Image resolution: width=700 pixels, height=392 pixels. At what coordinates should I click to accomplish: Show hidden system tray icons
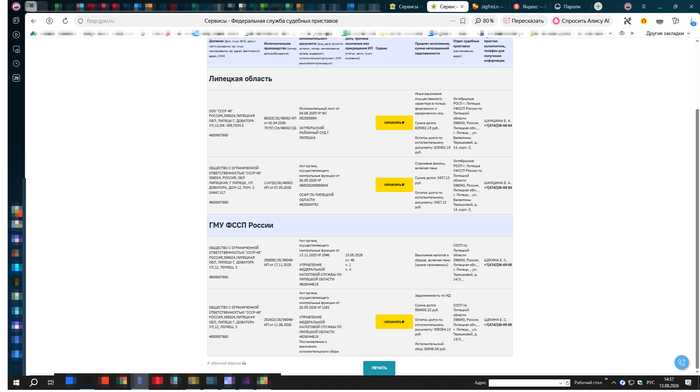tap(614, 383)
